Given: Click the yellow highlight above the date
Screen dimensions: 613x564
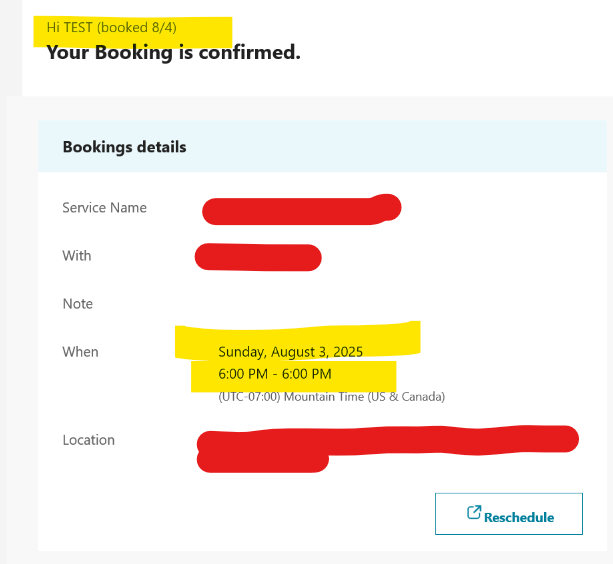Looking at the screenshot, I should click(x=297, y=334).
